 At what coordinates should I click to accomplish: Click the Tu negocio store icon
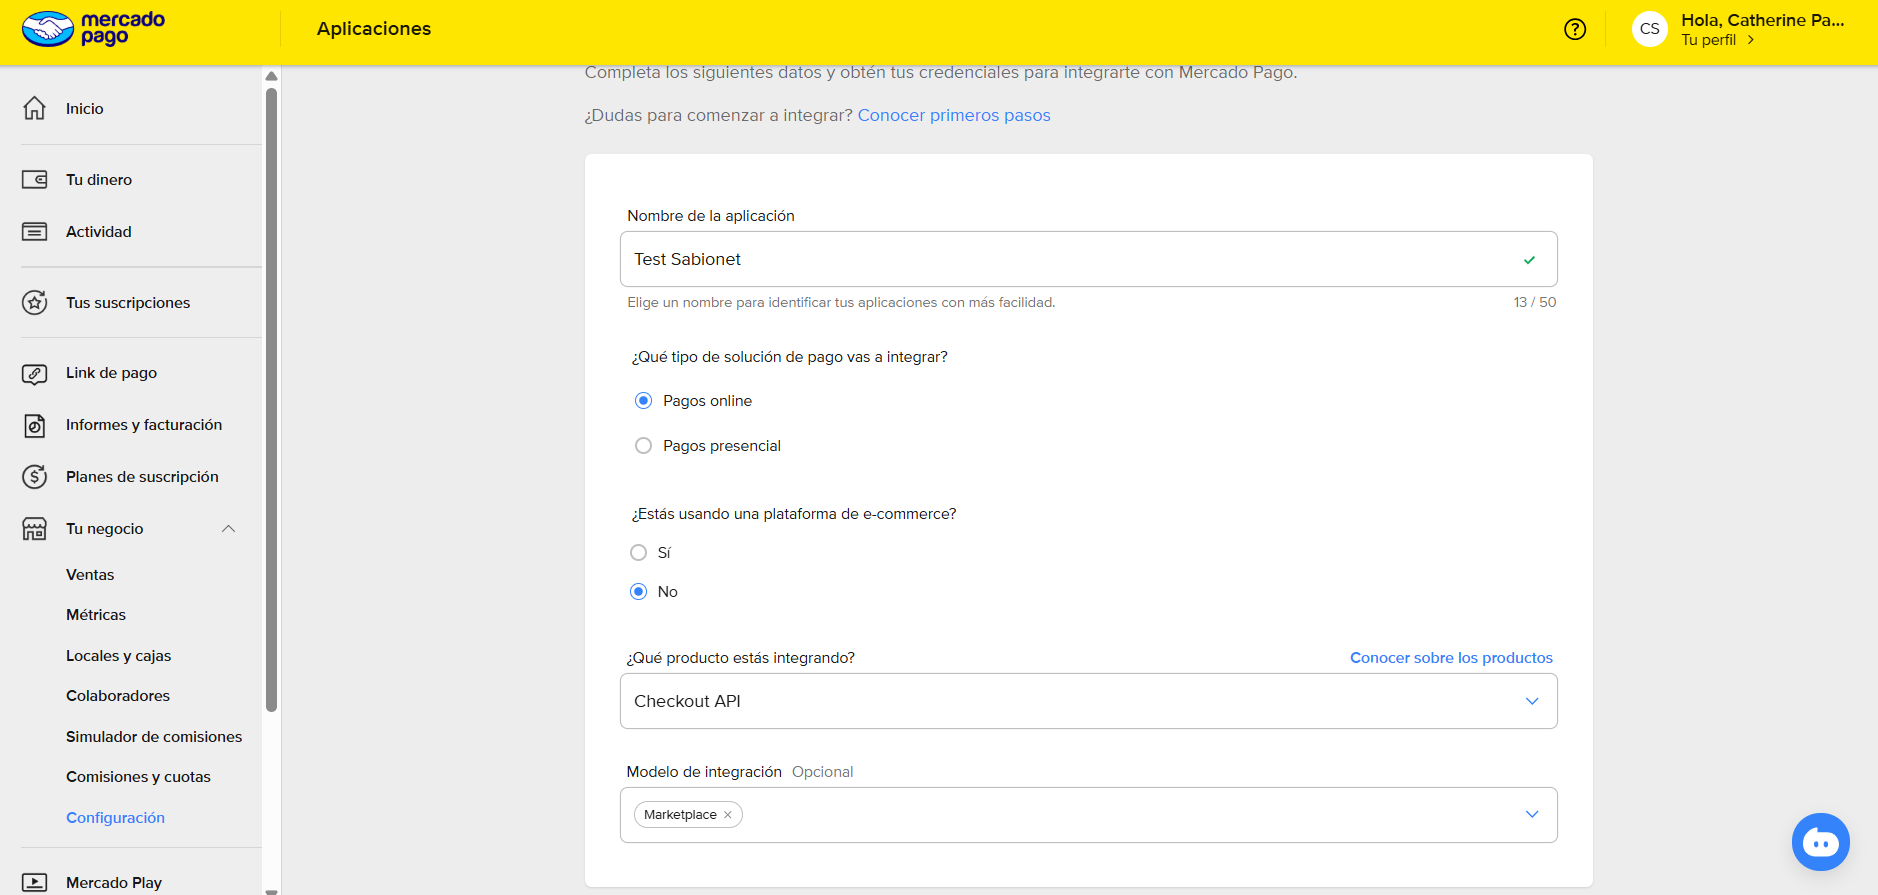[35, 529]
